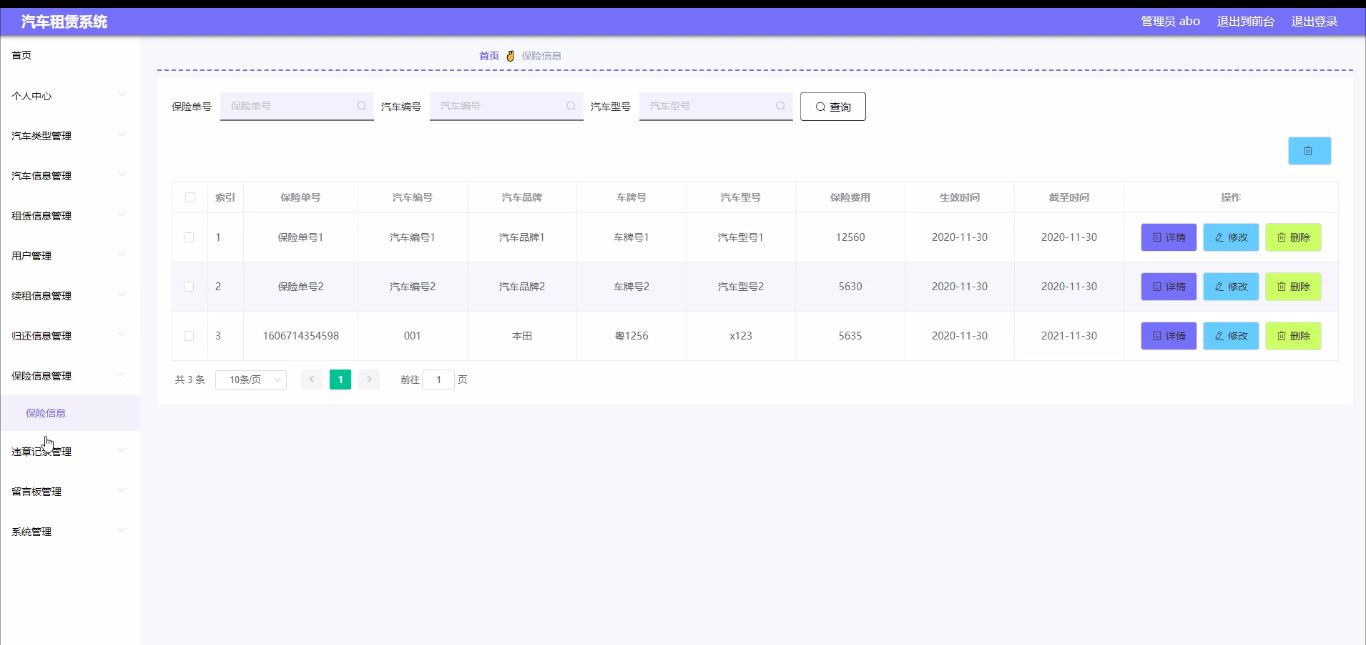Viewport: 1366px width, 645px height.
Task: Click cell 1606714354598
Action: tap(301, 336)
